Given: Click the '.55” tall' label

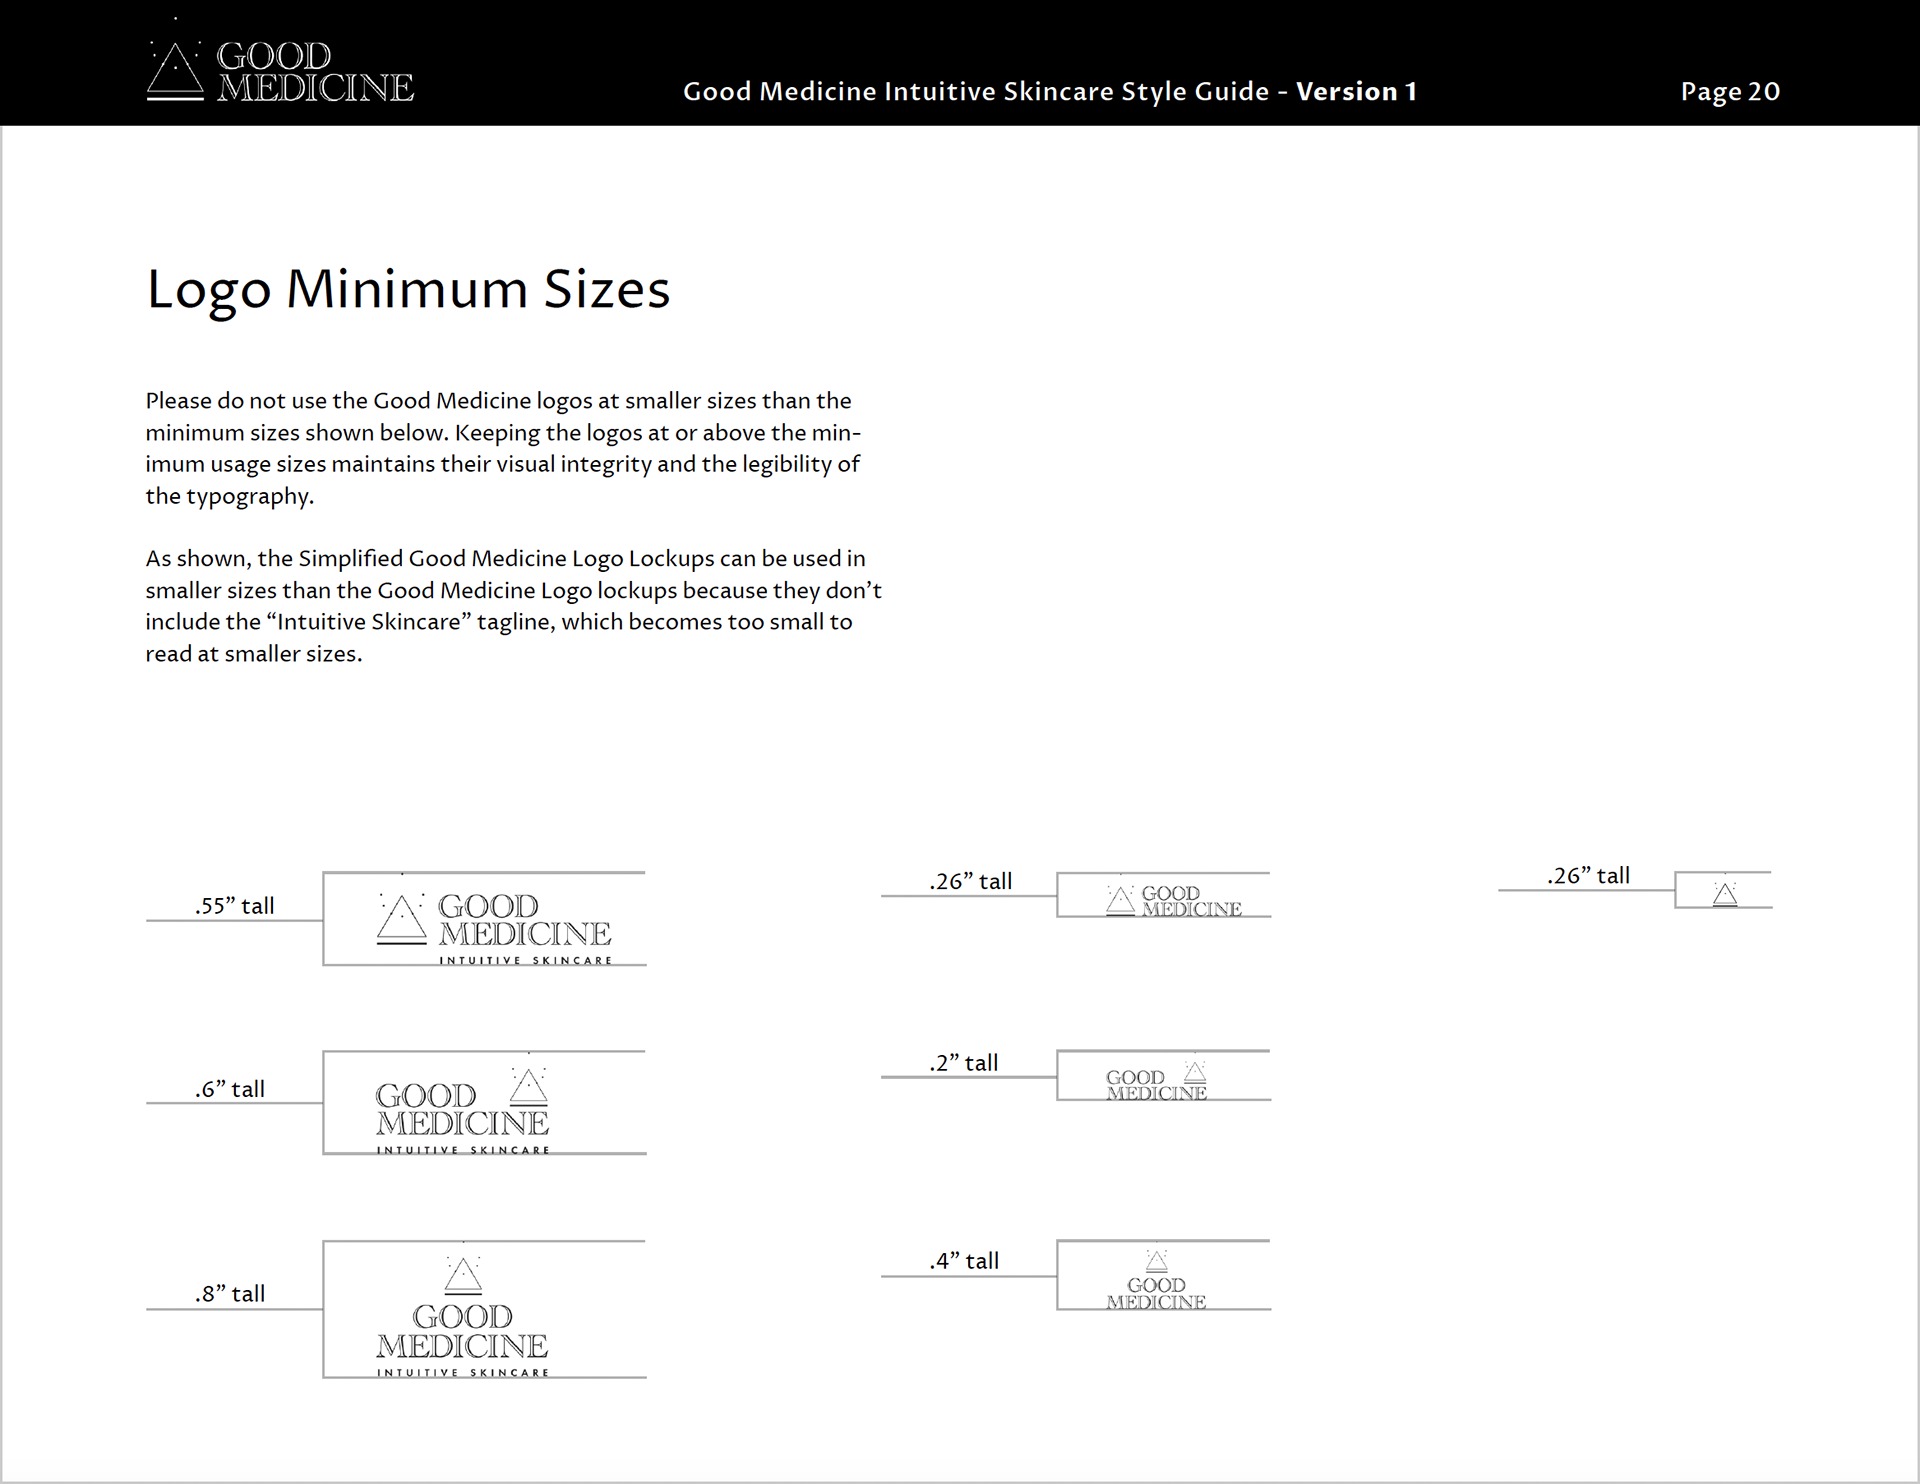Looking at the screenshot, I should 234,906.
